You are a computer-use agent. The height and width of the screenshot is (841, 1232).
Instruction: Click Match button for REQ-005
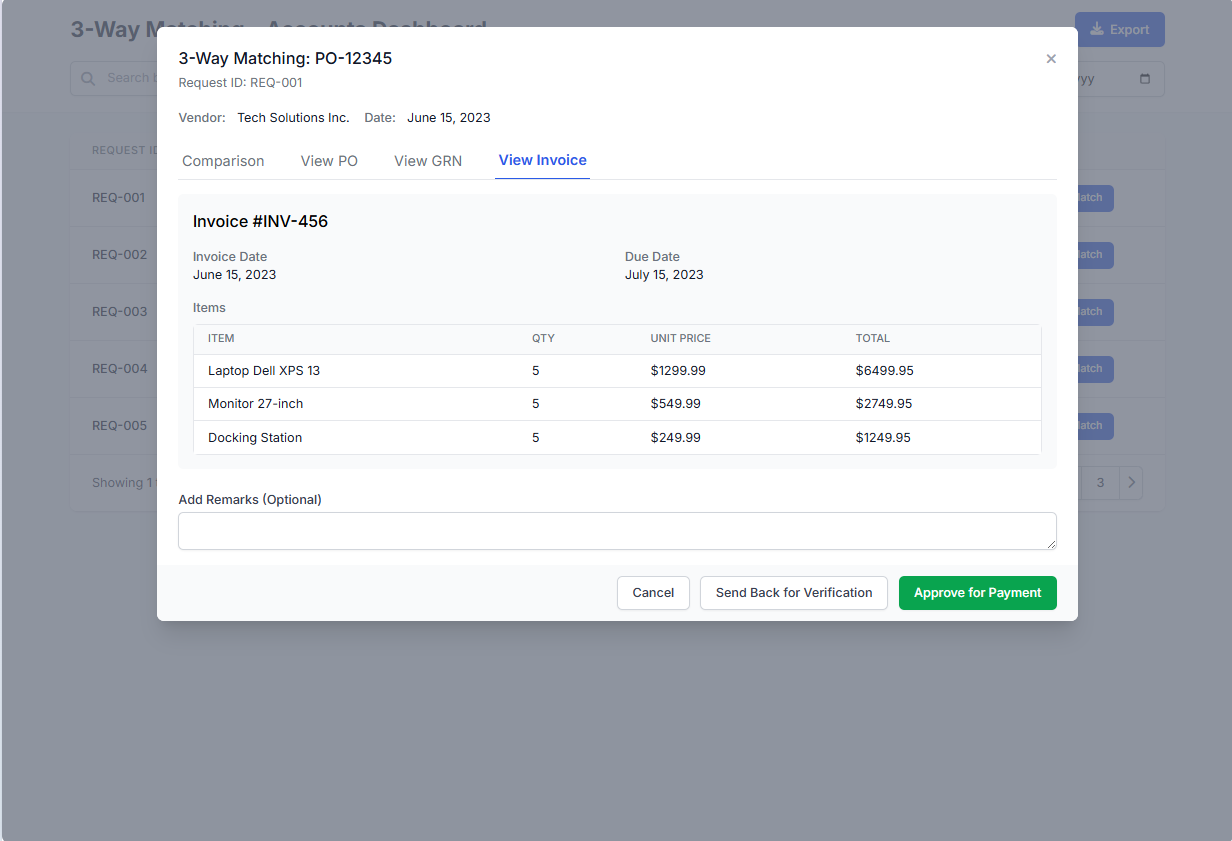coord(1095,426)
